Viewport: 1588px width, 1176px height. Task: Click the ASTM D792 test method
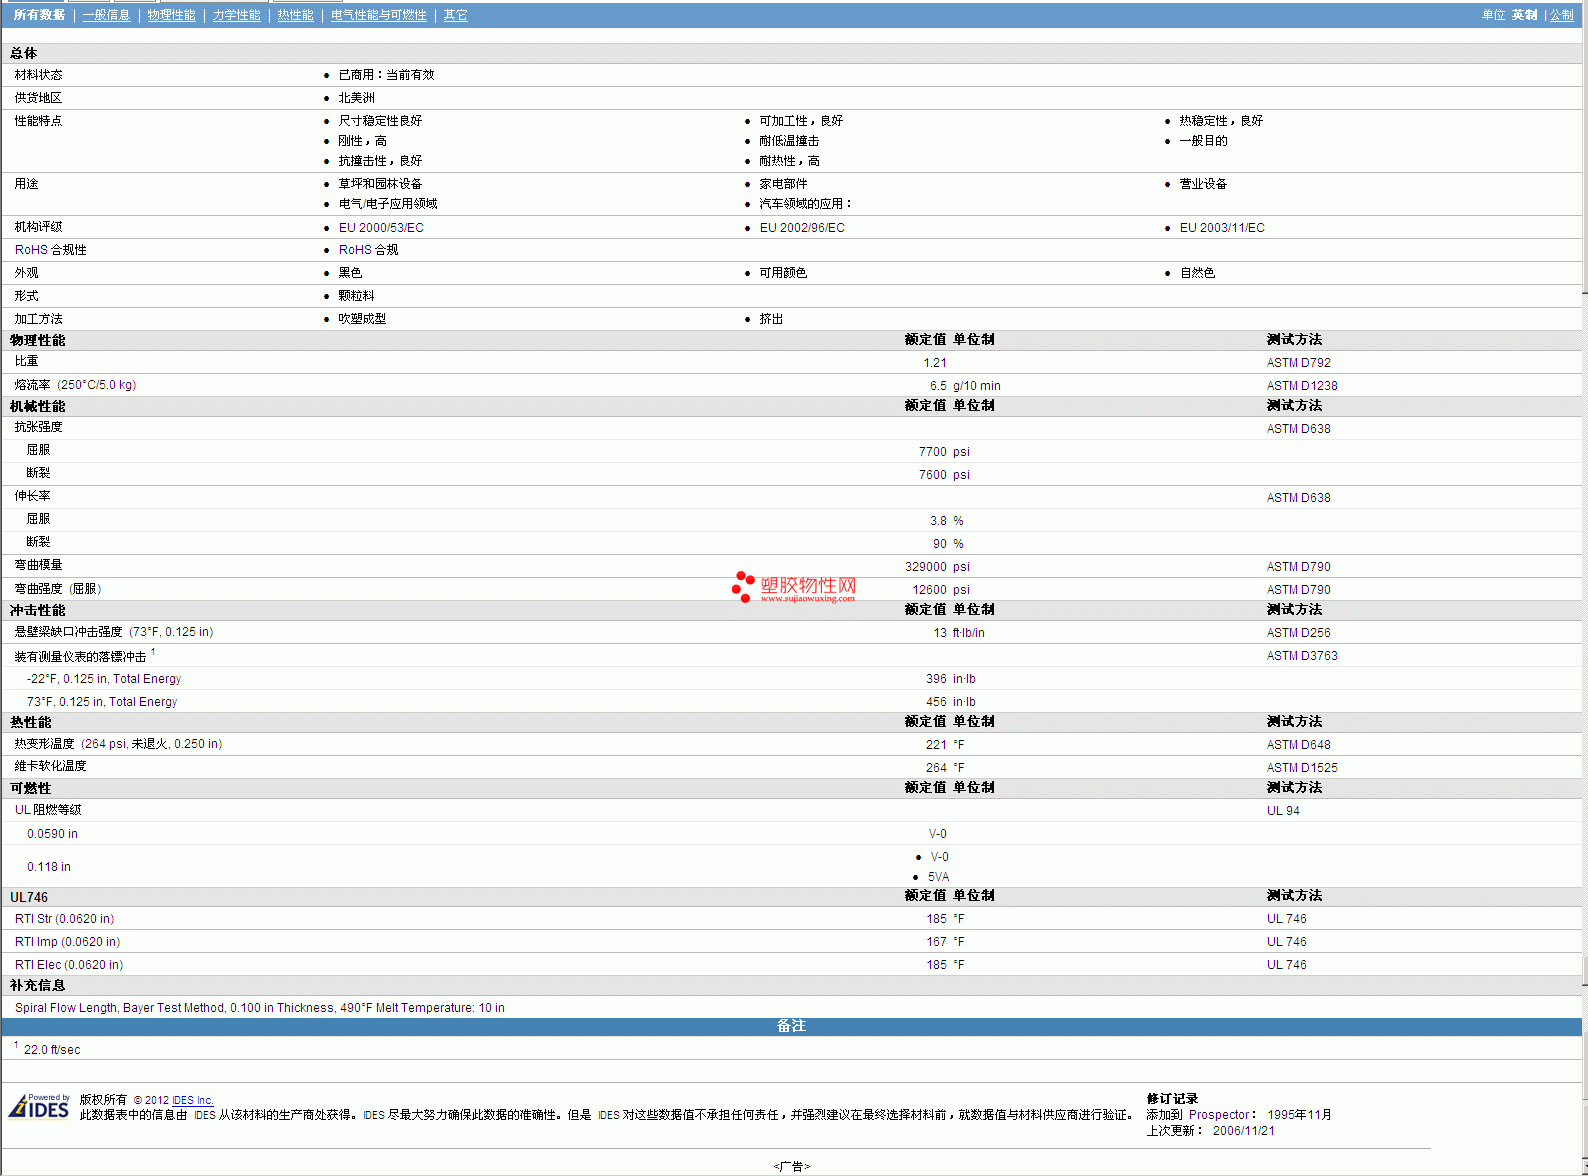point(1298,363)
